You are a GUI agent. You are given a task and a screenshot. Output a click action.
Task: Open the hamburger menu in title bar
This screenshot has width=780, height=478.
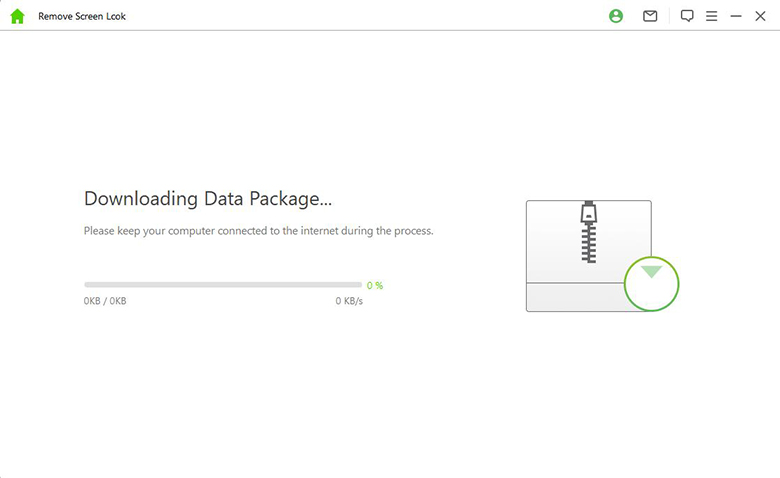click(711, 16)
